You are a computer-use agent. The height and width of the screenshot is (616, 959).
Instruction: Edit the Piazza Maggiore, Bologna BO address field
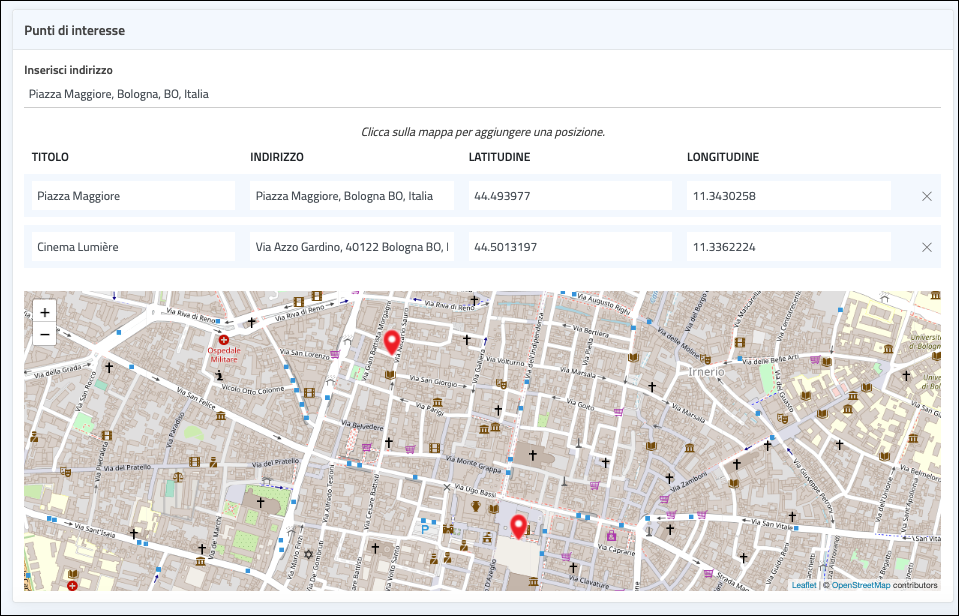(351, 196)
